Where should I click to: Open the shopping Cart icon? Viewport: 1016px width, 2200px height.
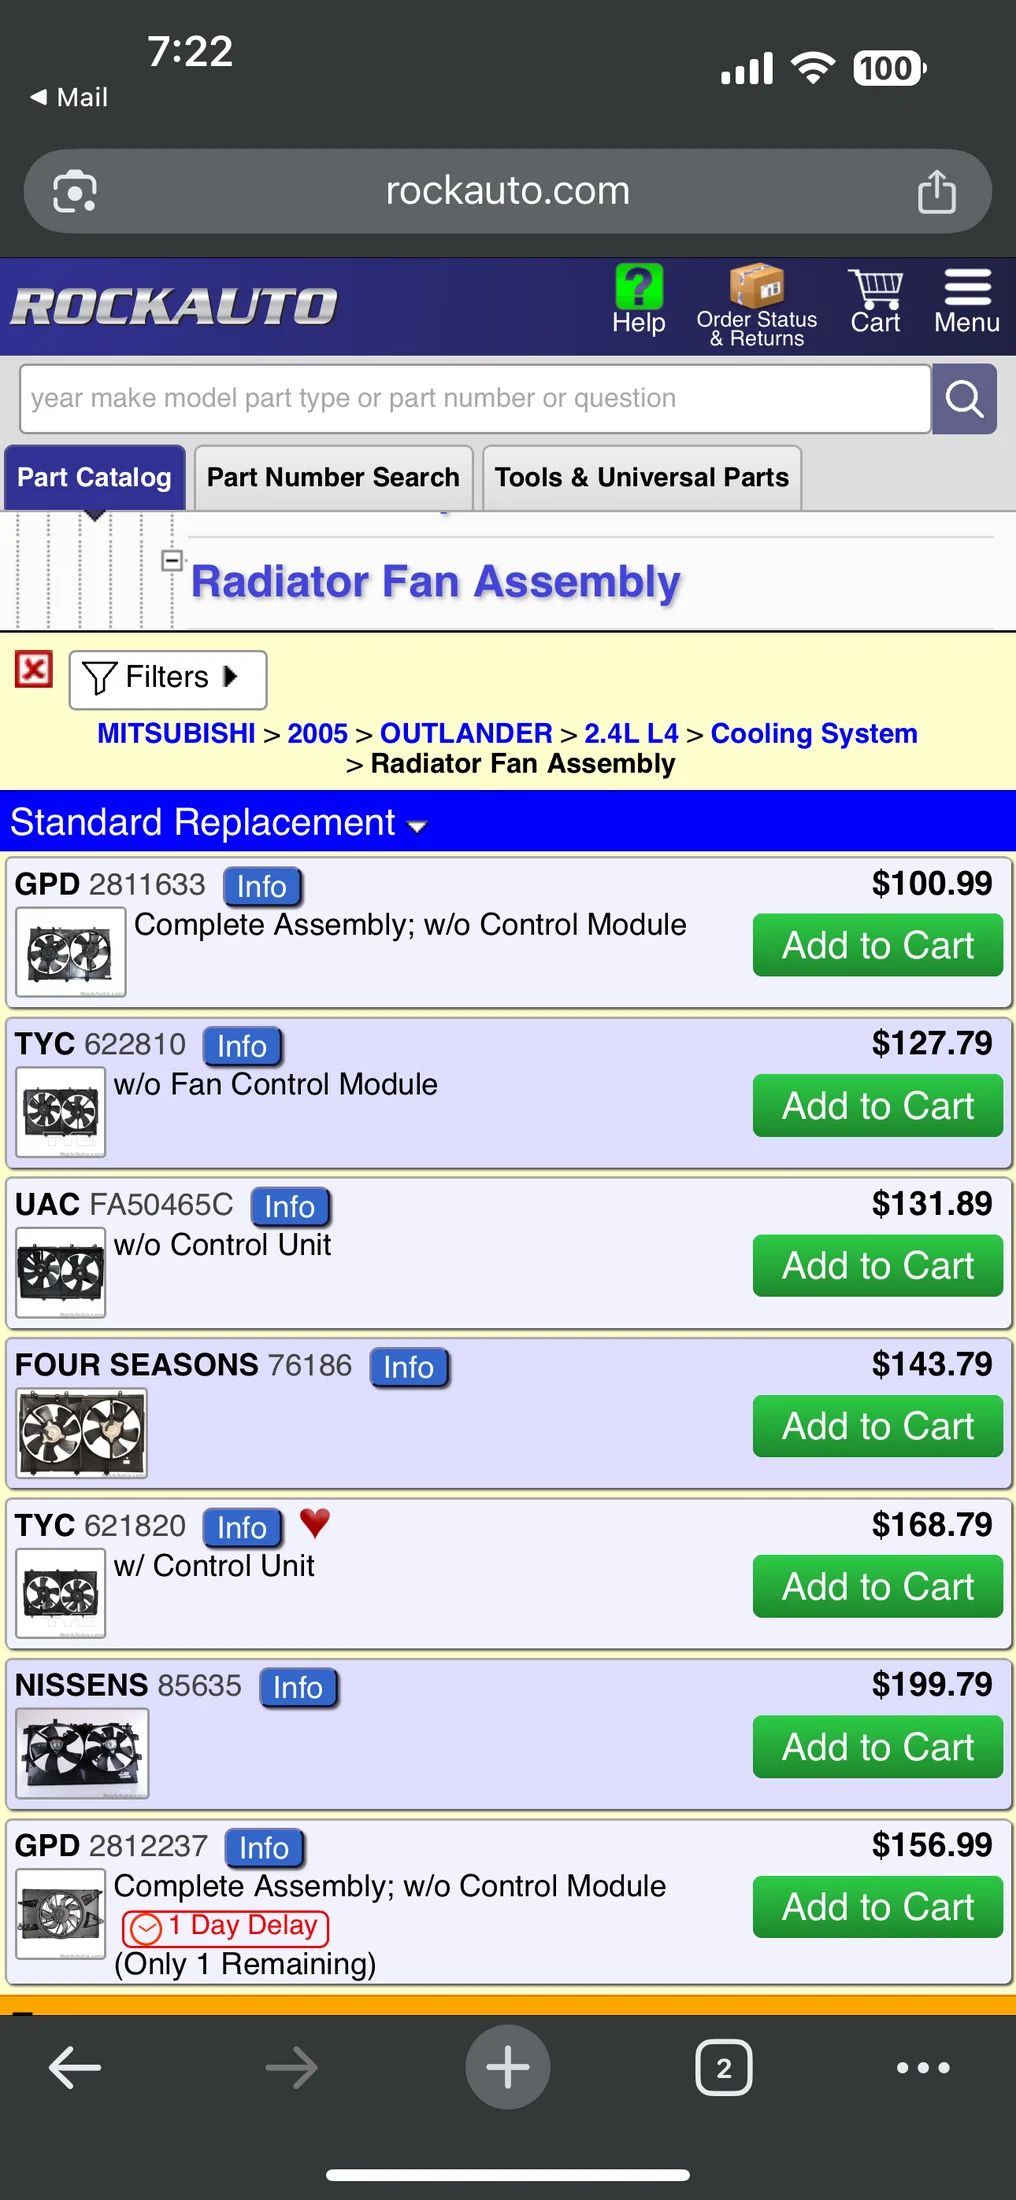click(875, 290)
